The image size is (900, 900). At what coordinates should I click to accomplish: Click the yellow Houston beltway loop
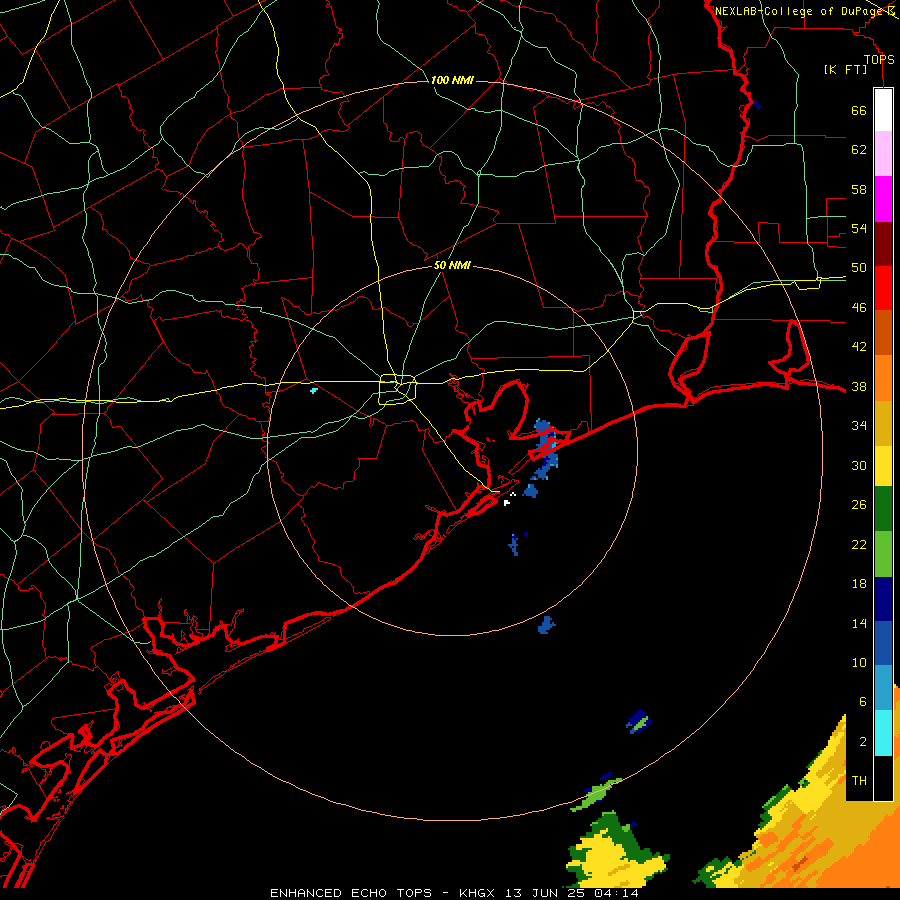[x=397, y=389]
